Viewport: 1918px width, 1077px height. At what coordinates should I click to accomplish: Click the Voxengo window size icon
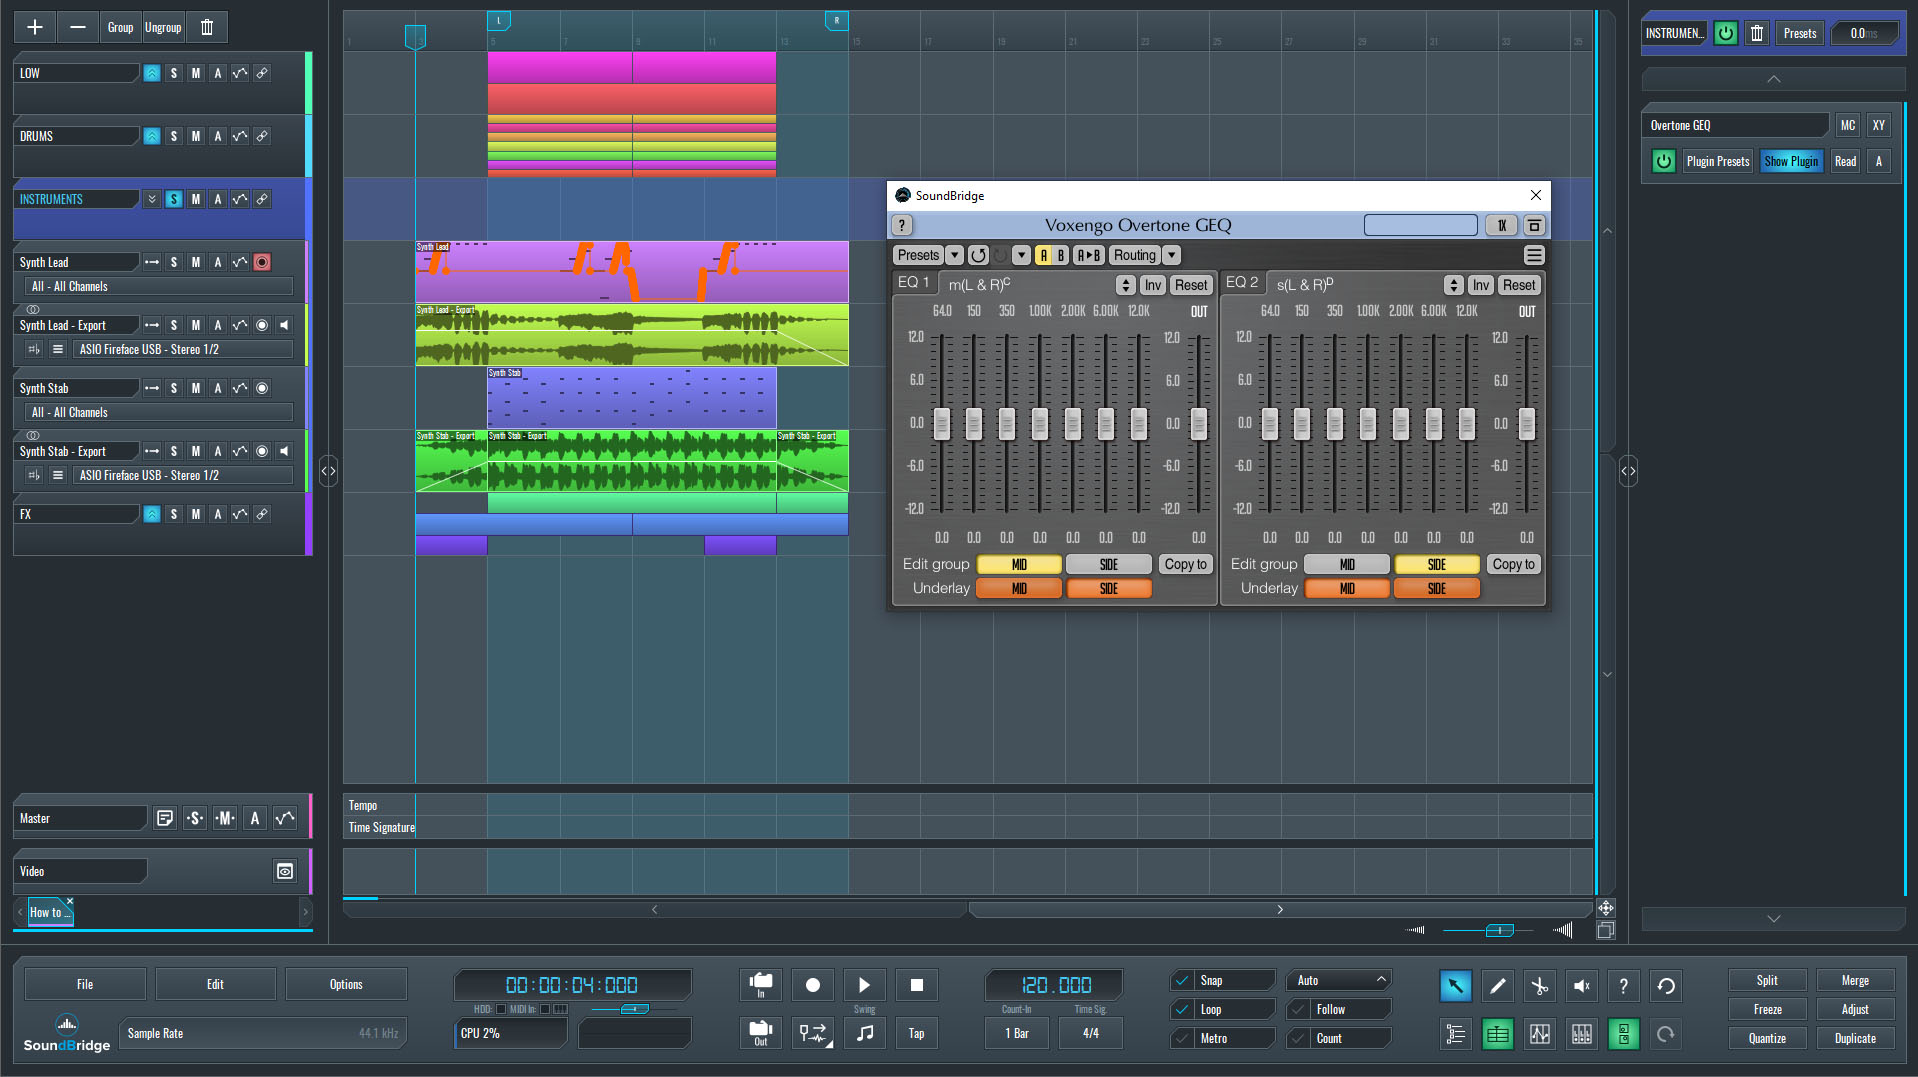[1534, 225]
